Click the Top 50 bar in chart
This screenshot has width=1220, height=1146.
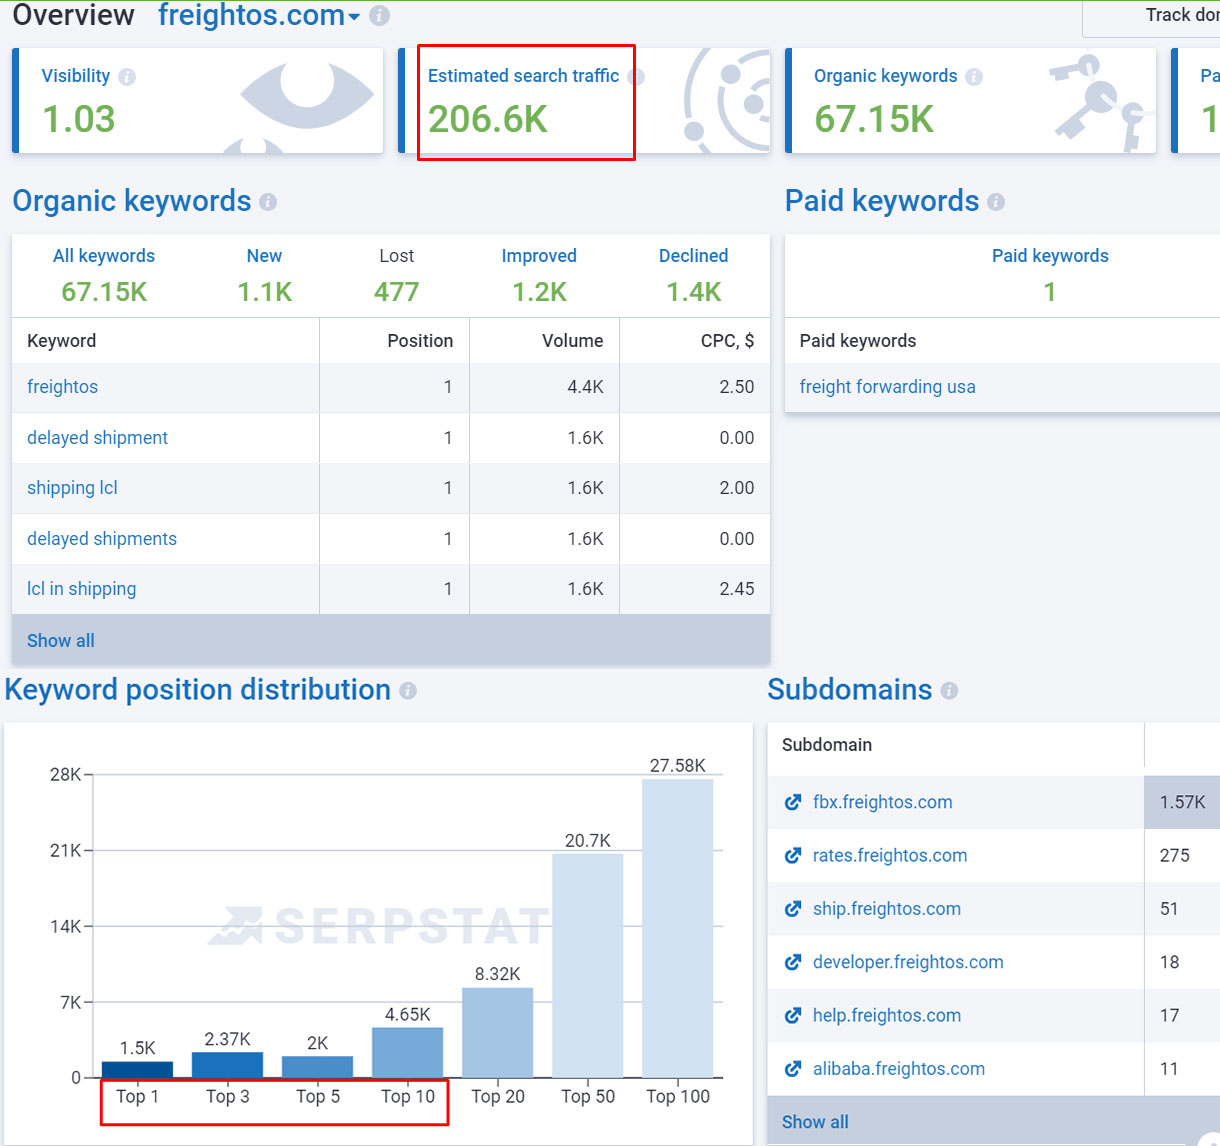click(x=588, y=966)
